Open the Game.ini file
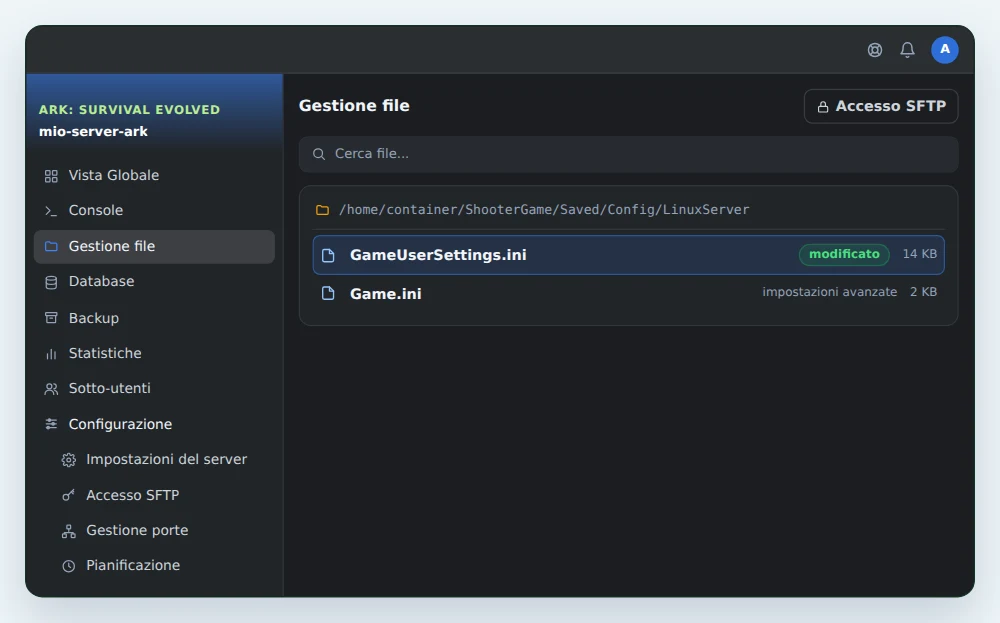This screenshot has width=1000, height=623. pyautogui.click(x=628, y=293)
